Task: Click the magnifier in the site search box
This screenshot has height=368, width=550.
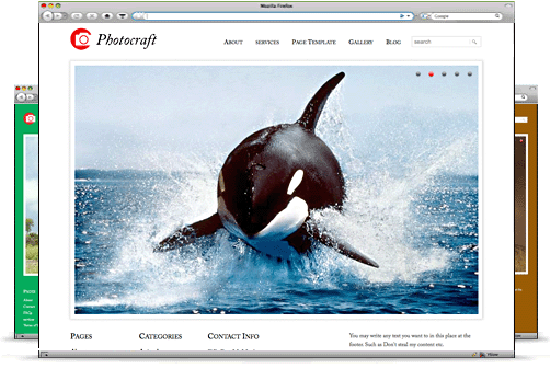Action: (x=474, y=42)
